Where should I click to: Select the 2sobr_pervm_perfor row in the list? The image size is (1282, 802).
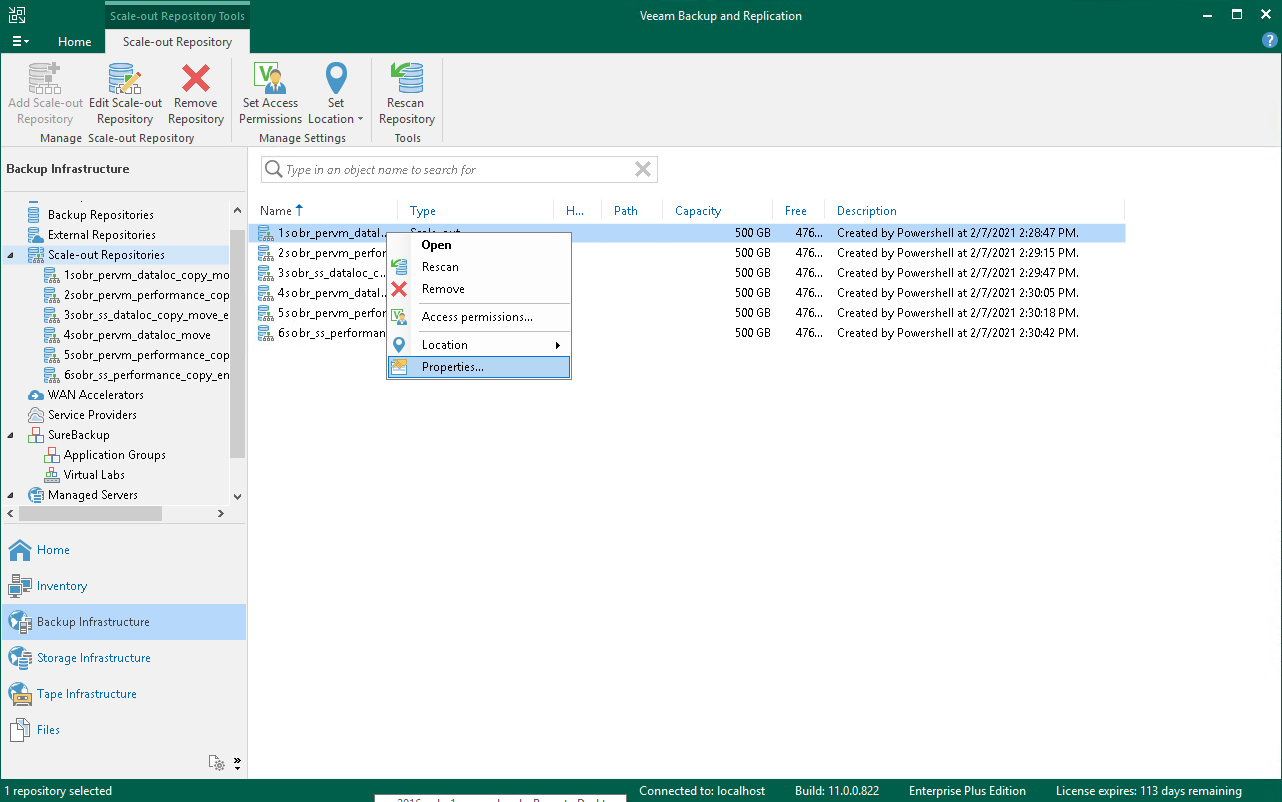[x=687, y=253]
